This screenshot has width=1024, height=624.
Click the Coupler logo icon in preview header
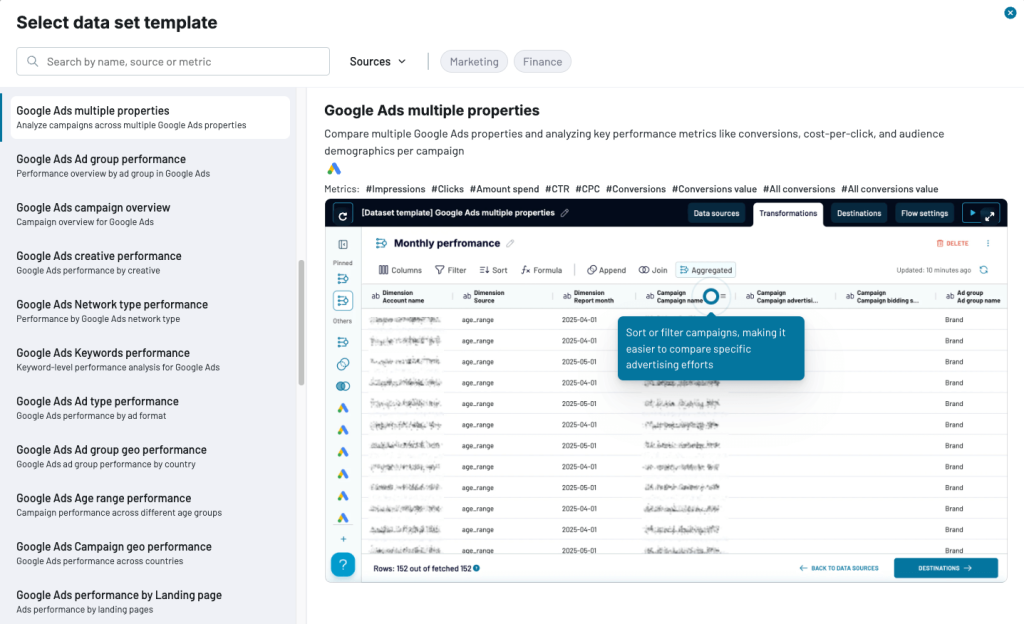tap(343, 213)
